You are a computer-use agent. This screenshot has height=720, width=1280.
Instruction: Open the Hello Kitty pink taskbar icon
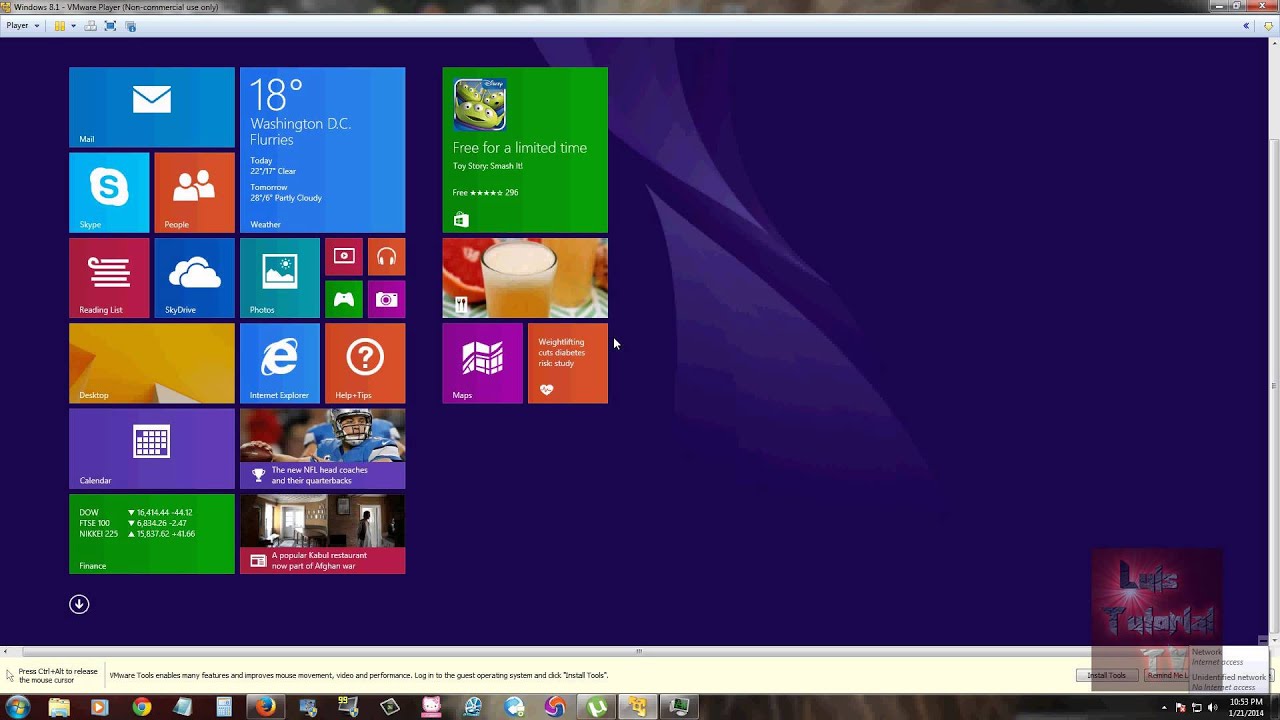pos(431,707)
